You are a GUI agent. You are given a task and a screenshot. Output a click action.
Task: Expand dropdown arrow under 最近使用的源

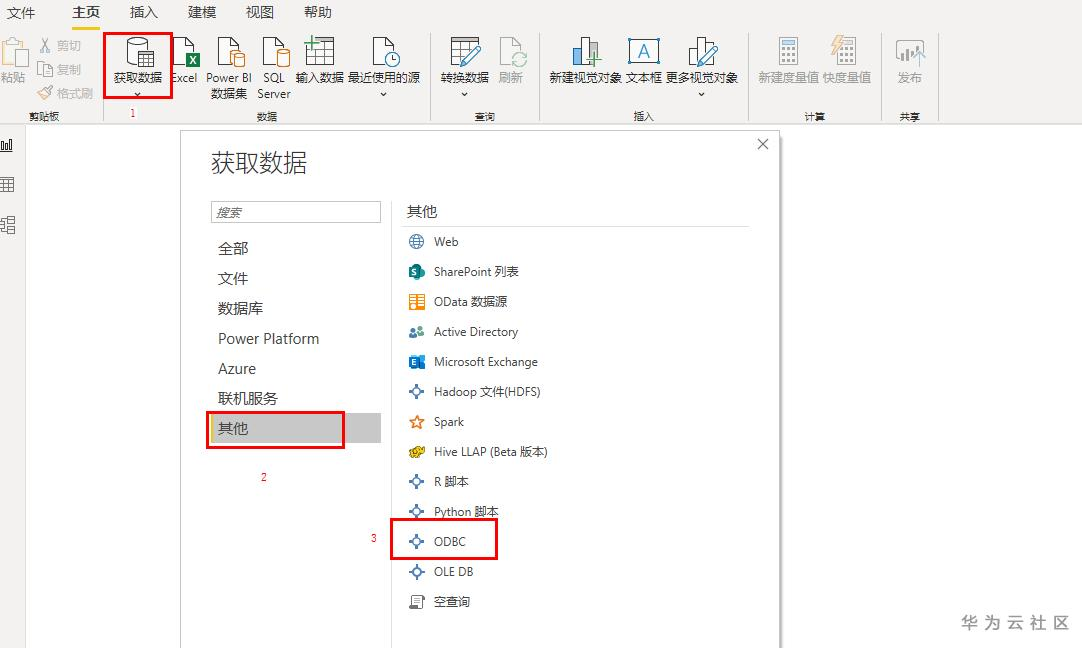tap(384, 95)
